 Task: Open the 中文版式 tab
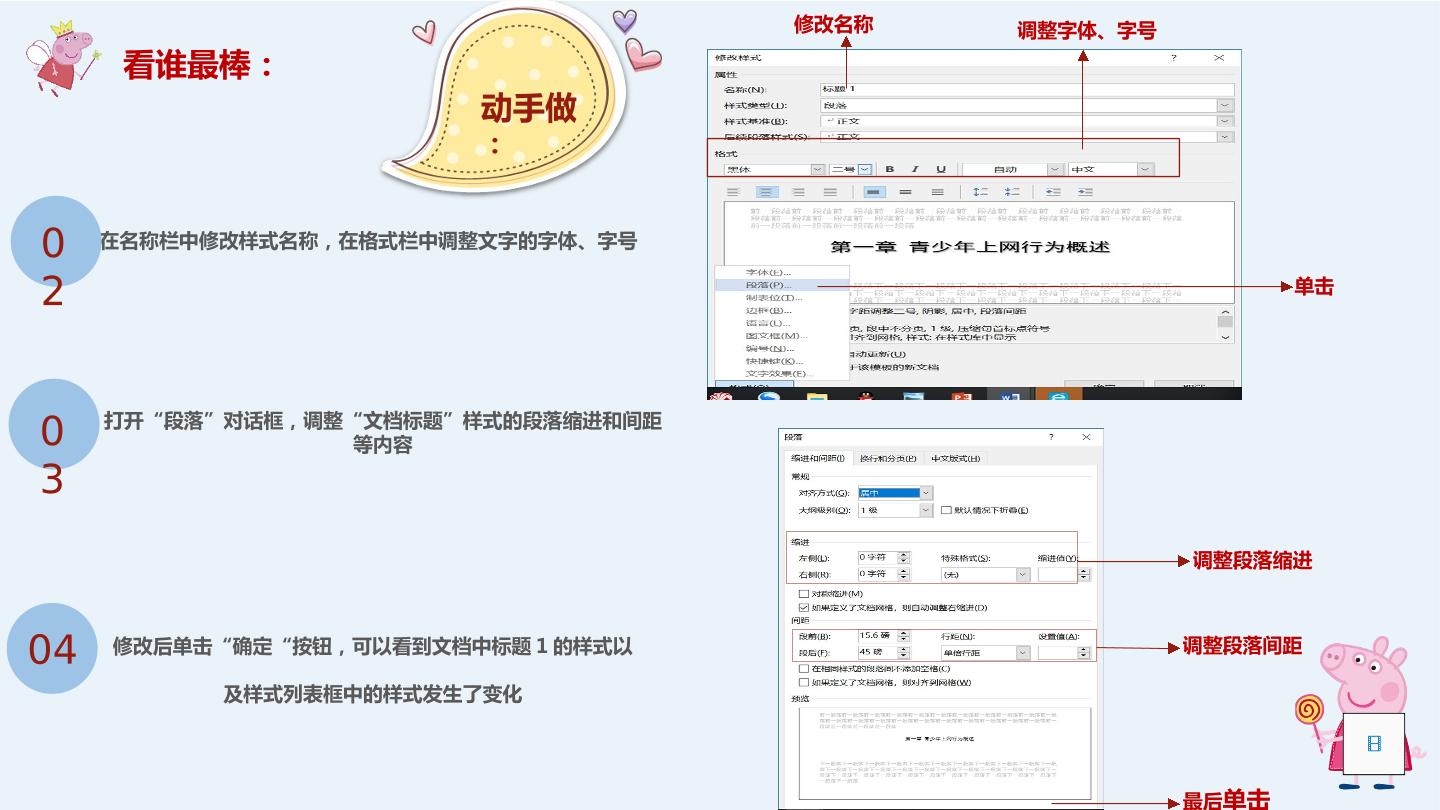coord(956,458)
